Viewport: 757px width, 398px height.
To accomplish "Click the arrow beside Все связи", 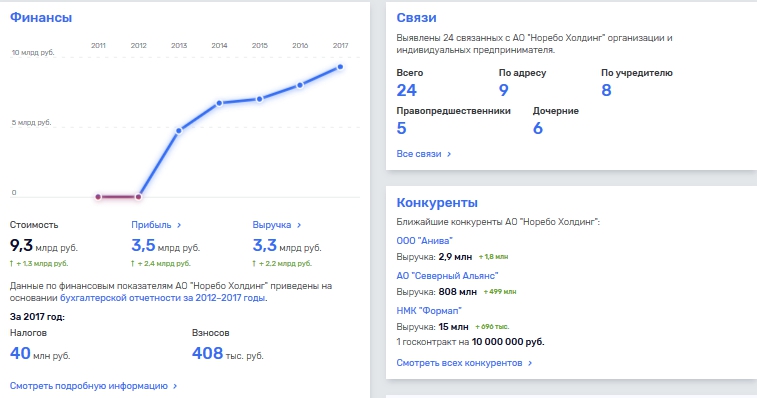I will (449, 154).
